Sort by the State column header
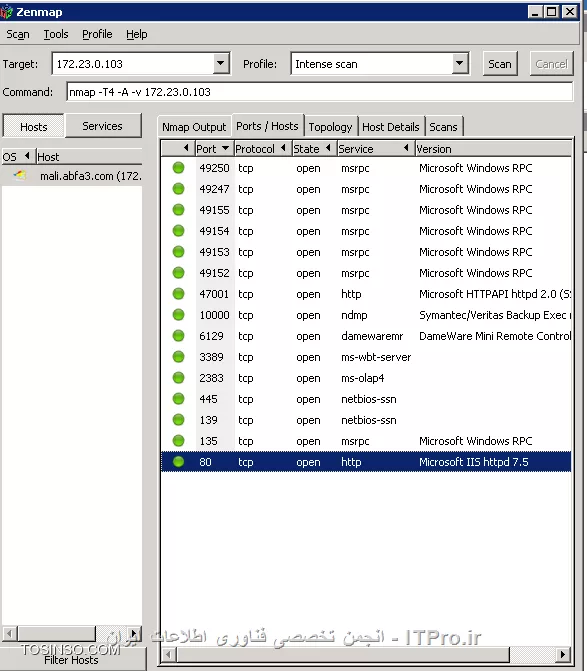Screen dimensions: 587x671 [x=314, y=148]
